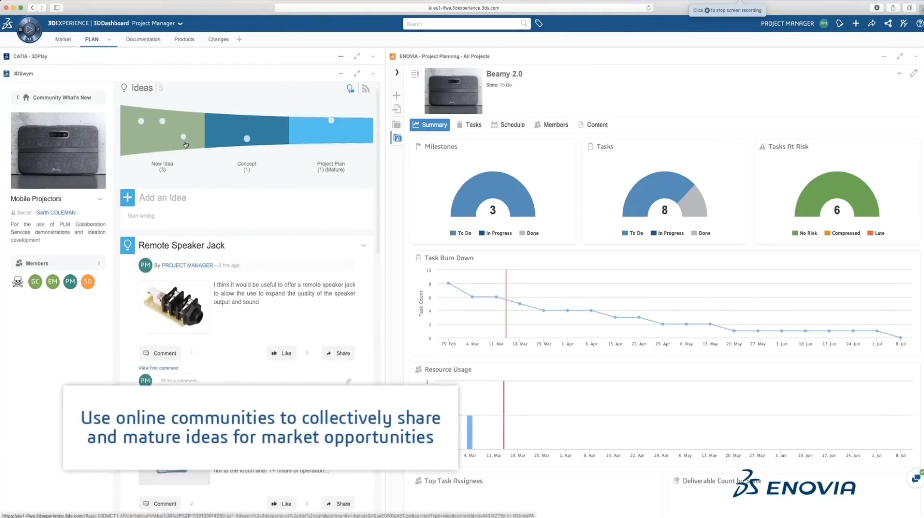The image size is (924, 518).
Task: Open PROJECT MANAGER author link
Action: (x=187, y=266)
